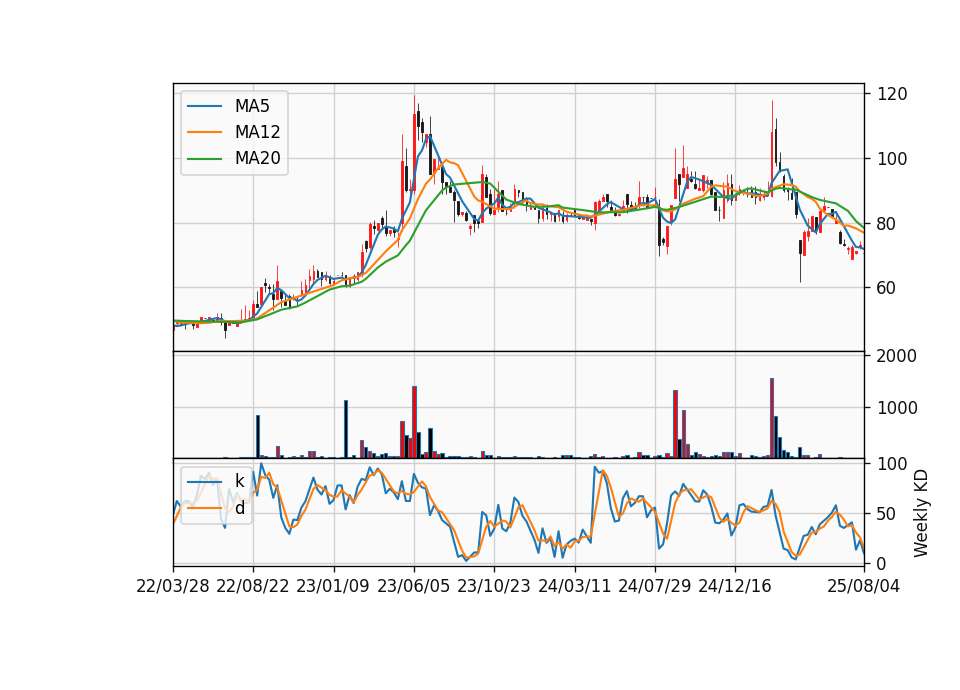960x690 pixels.
Task: Click the Weekly KD axis label
Action: [921, 513]
